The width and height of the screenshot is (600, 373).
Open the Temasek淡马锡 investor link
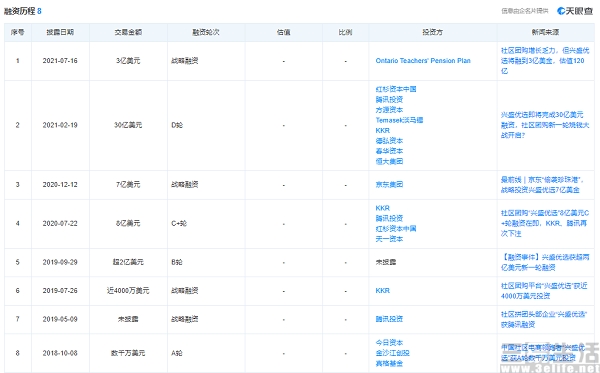[399, 120]
